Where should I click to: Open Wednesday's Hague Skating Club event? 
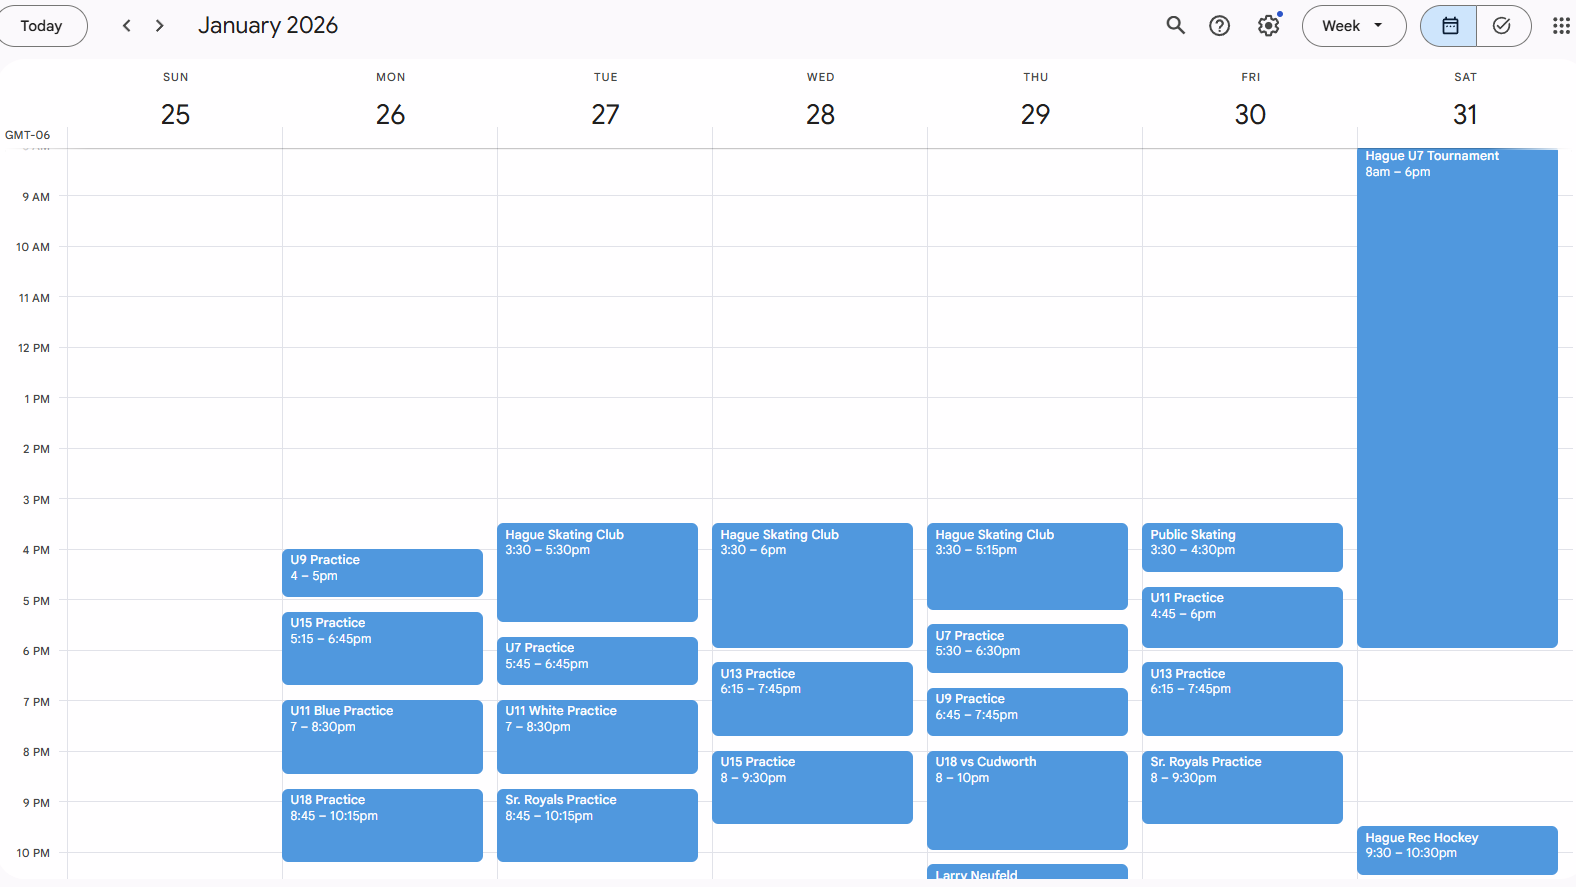[x=811, y=584]
